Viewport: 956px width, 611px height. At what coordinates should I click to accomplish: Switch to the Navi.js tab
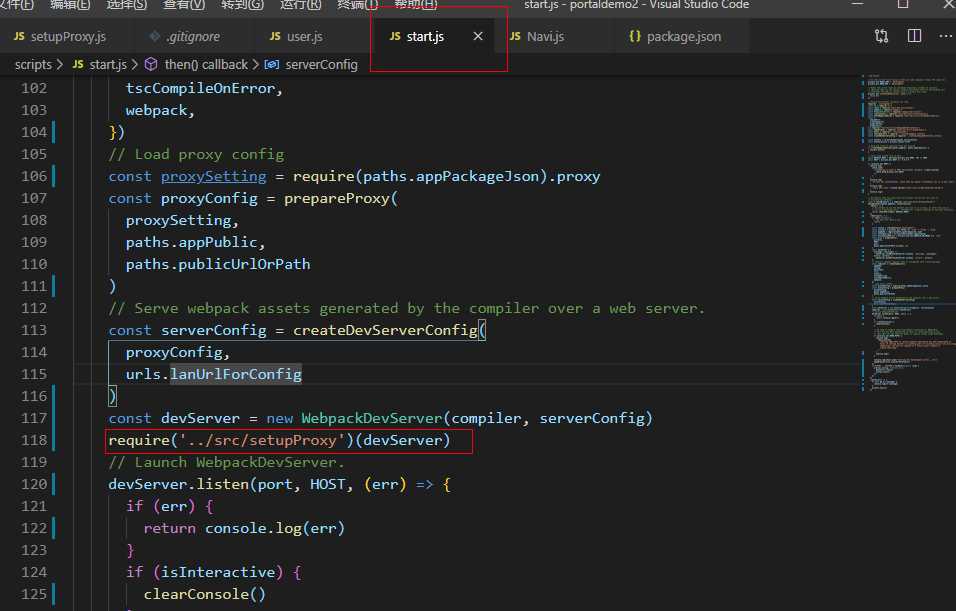pos(537,37)
